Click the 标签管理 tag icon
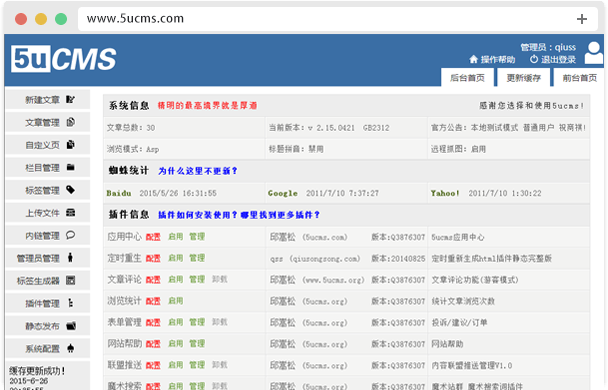This screenshot has height=390, width=608. 70,190
